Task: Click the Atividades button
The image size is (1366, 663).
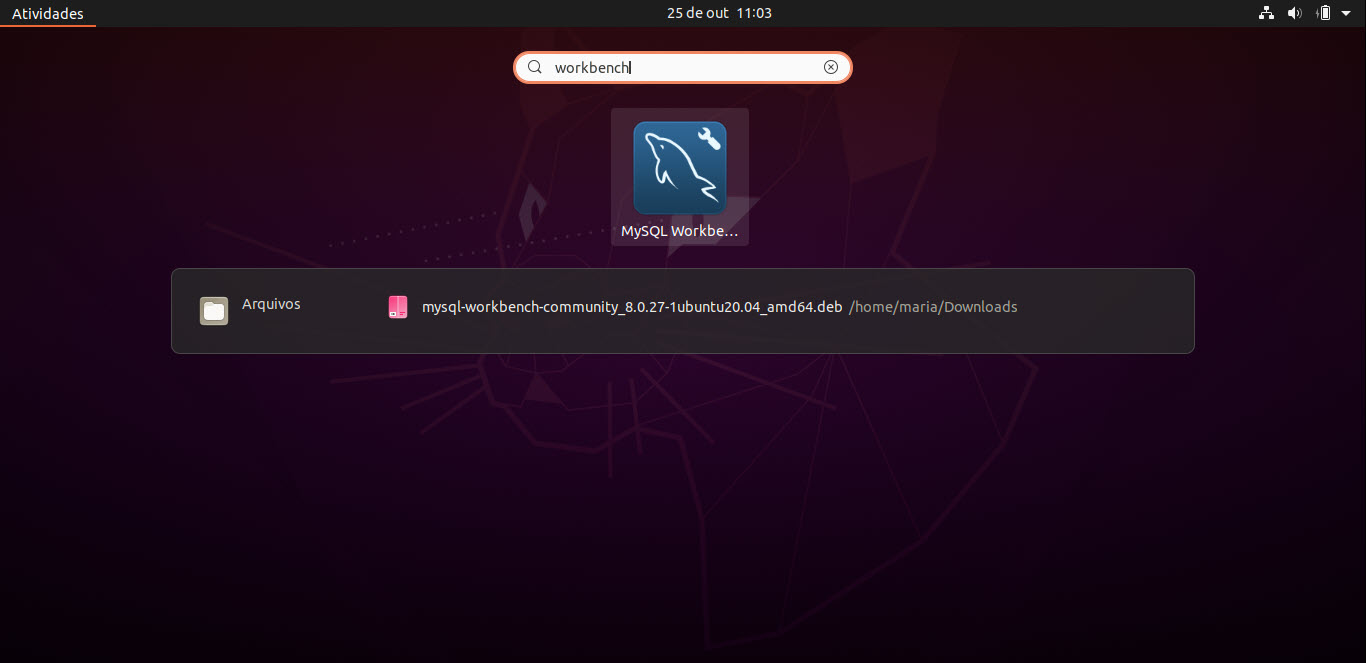Action: coord(48,13)
